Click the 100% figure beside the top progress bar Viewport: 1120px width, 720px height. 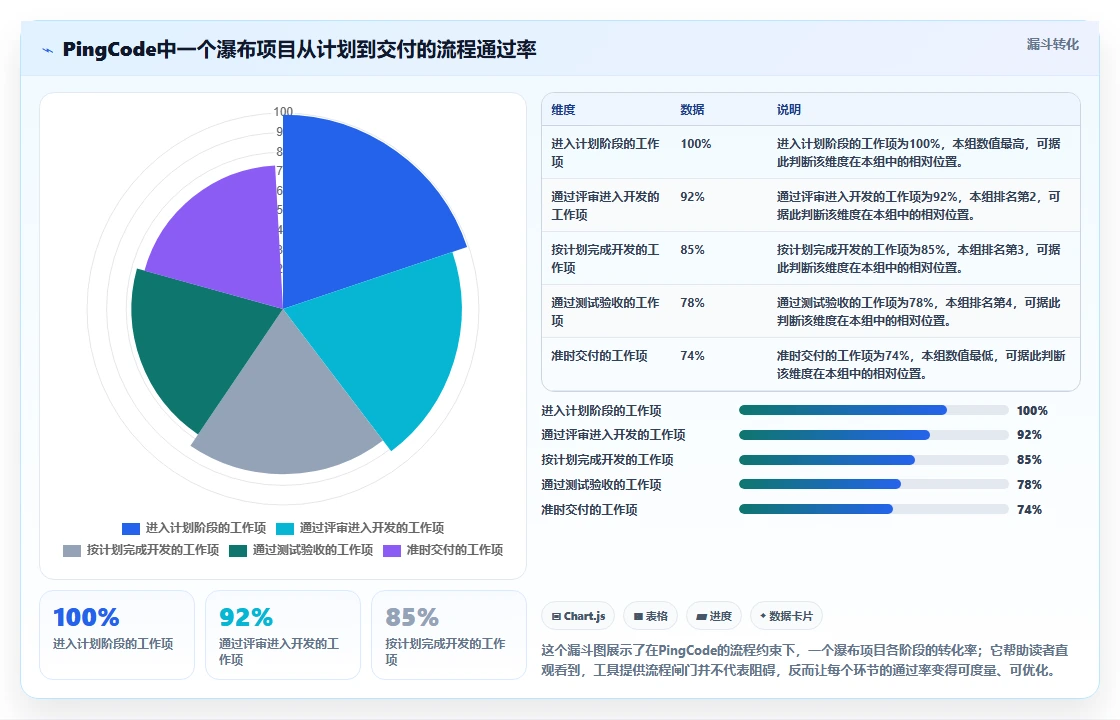1032,411
